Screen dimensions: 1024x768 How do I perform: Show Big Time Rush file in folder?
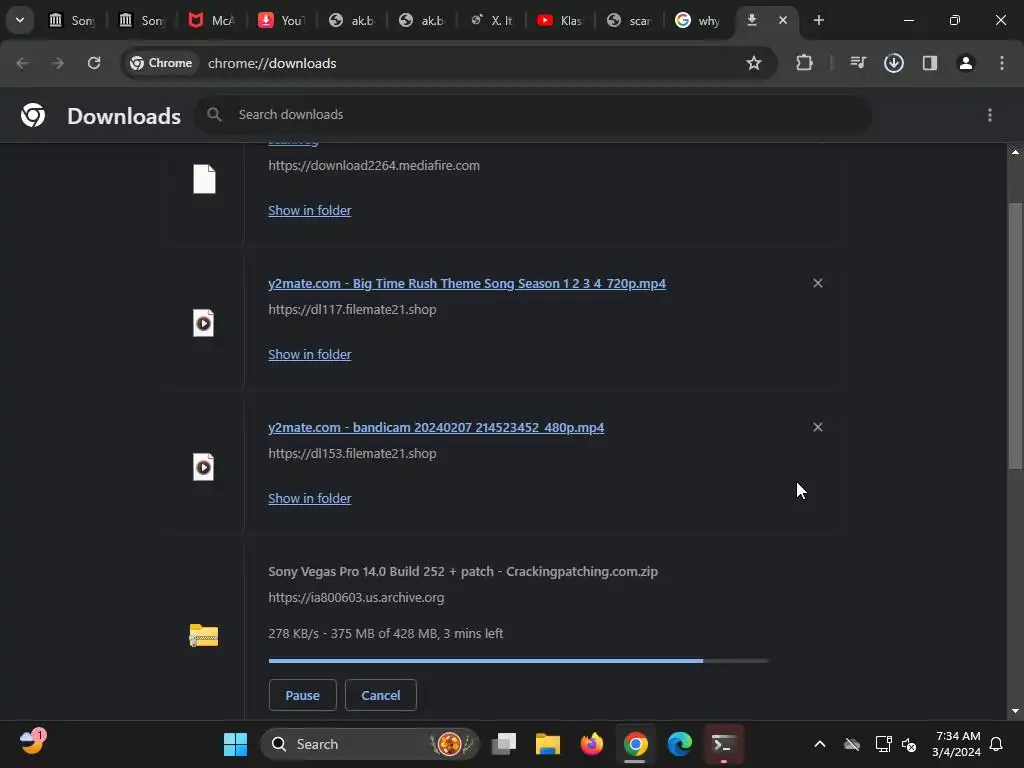(310, 355)
